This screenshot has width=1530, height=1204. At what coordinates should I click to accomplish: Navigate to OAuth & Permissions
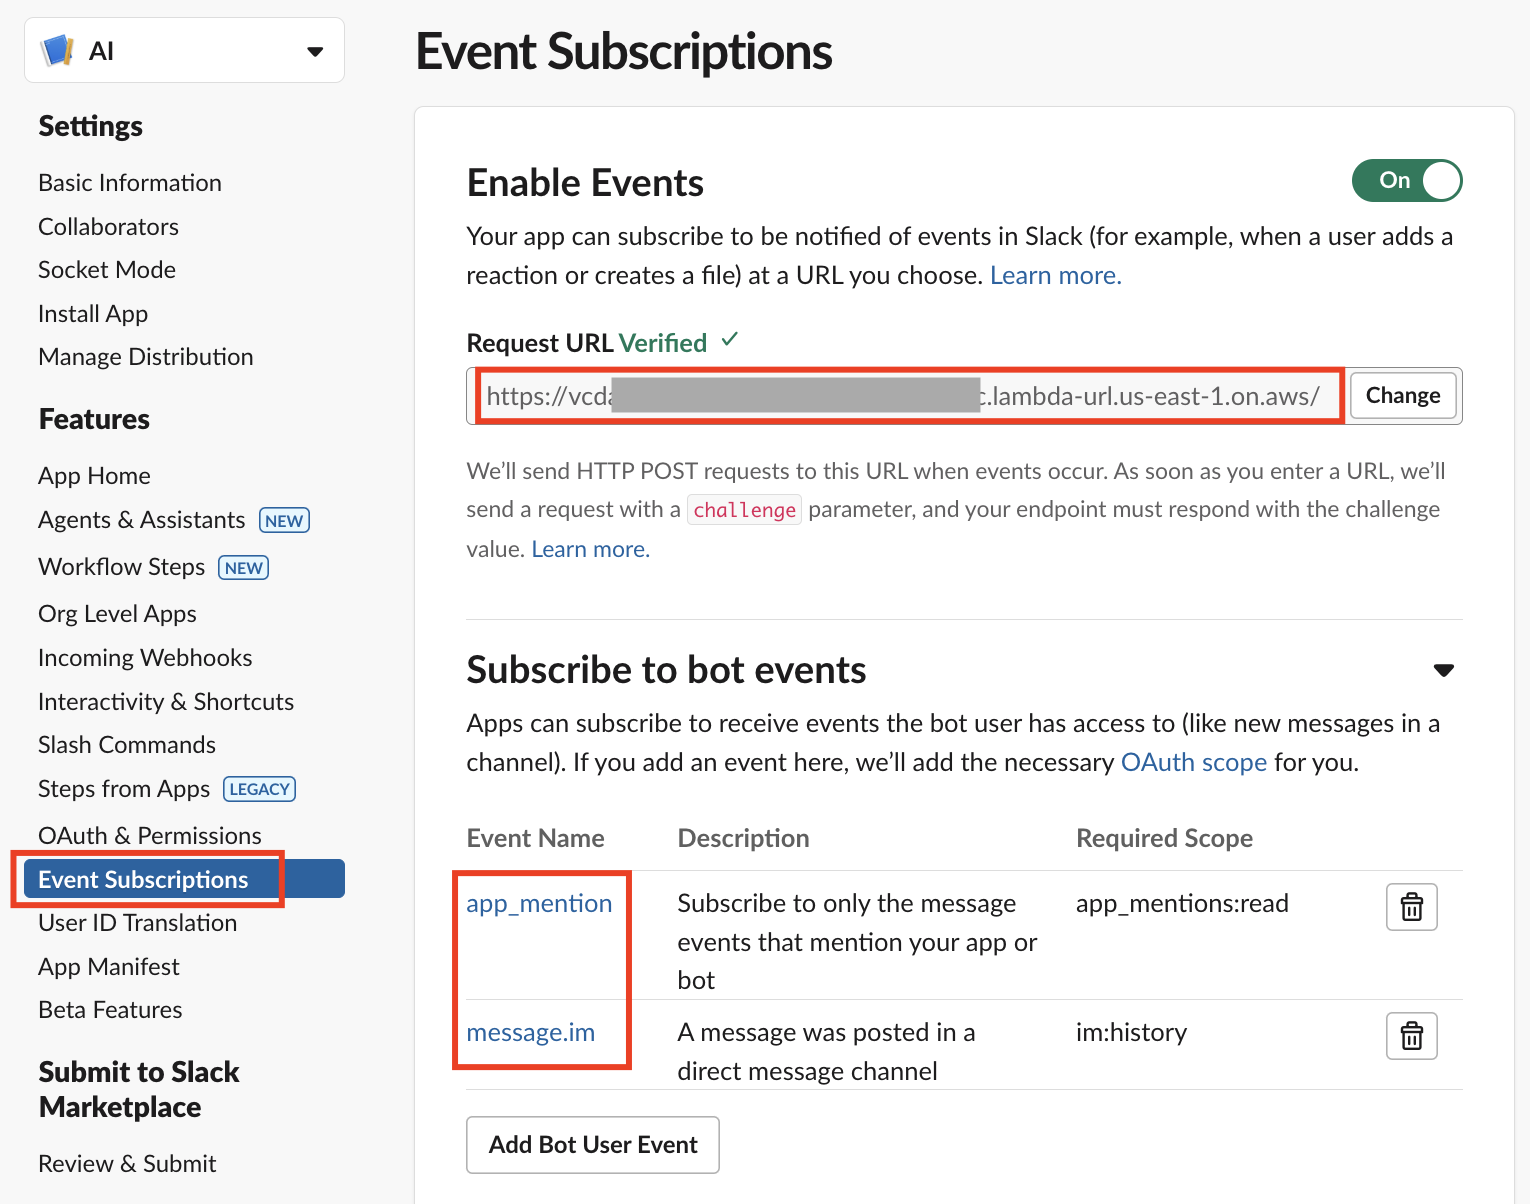149,835
